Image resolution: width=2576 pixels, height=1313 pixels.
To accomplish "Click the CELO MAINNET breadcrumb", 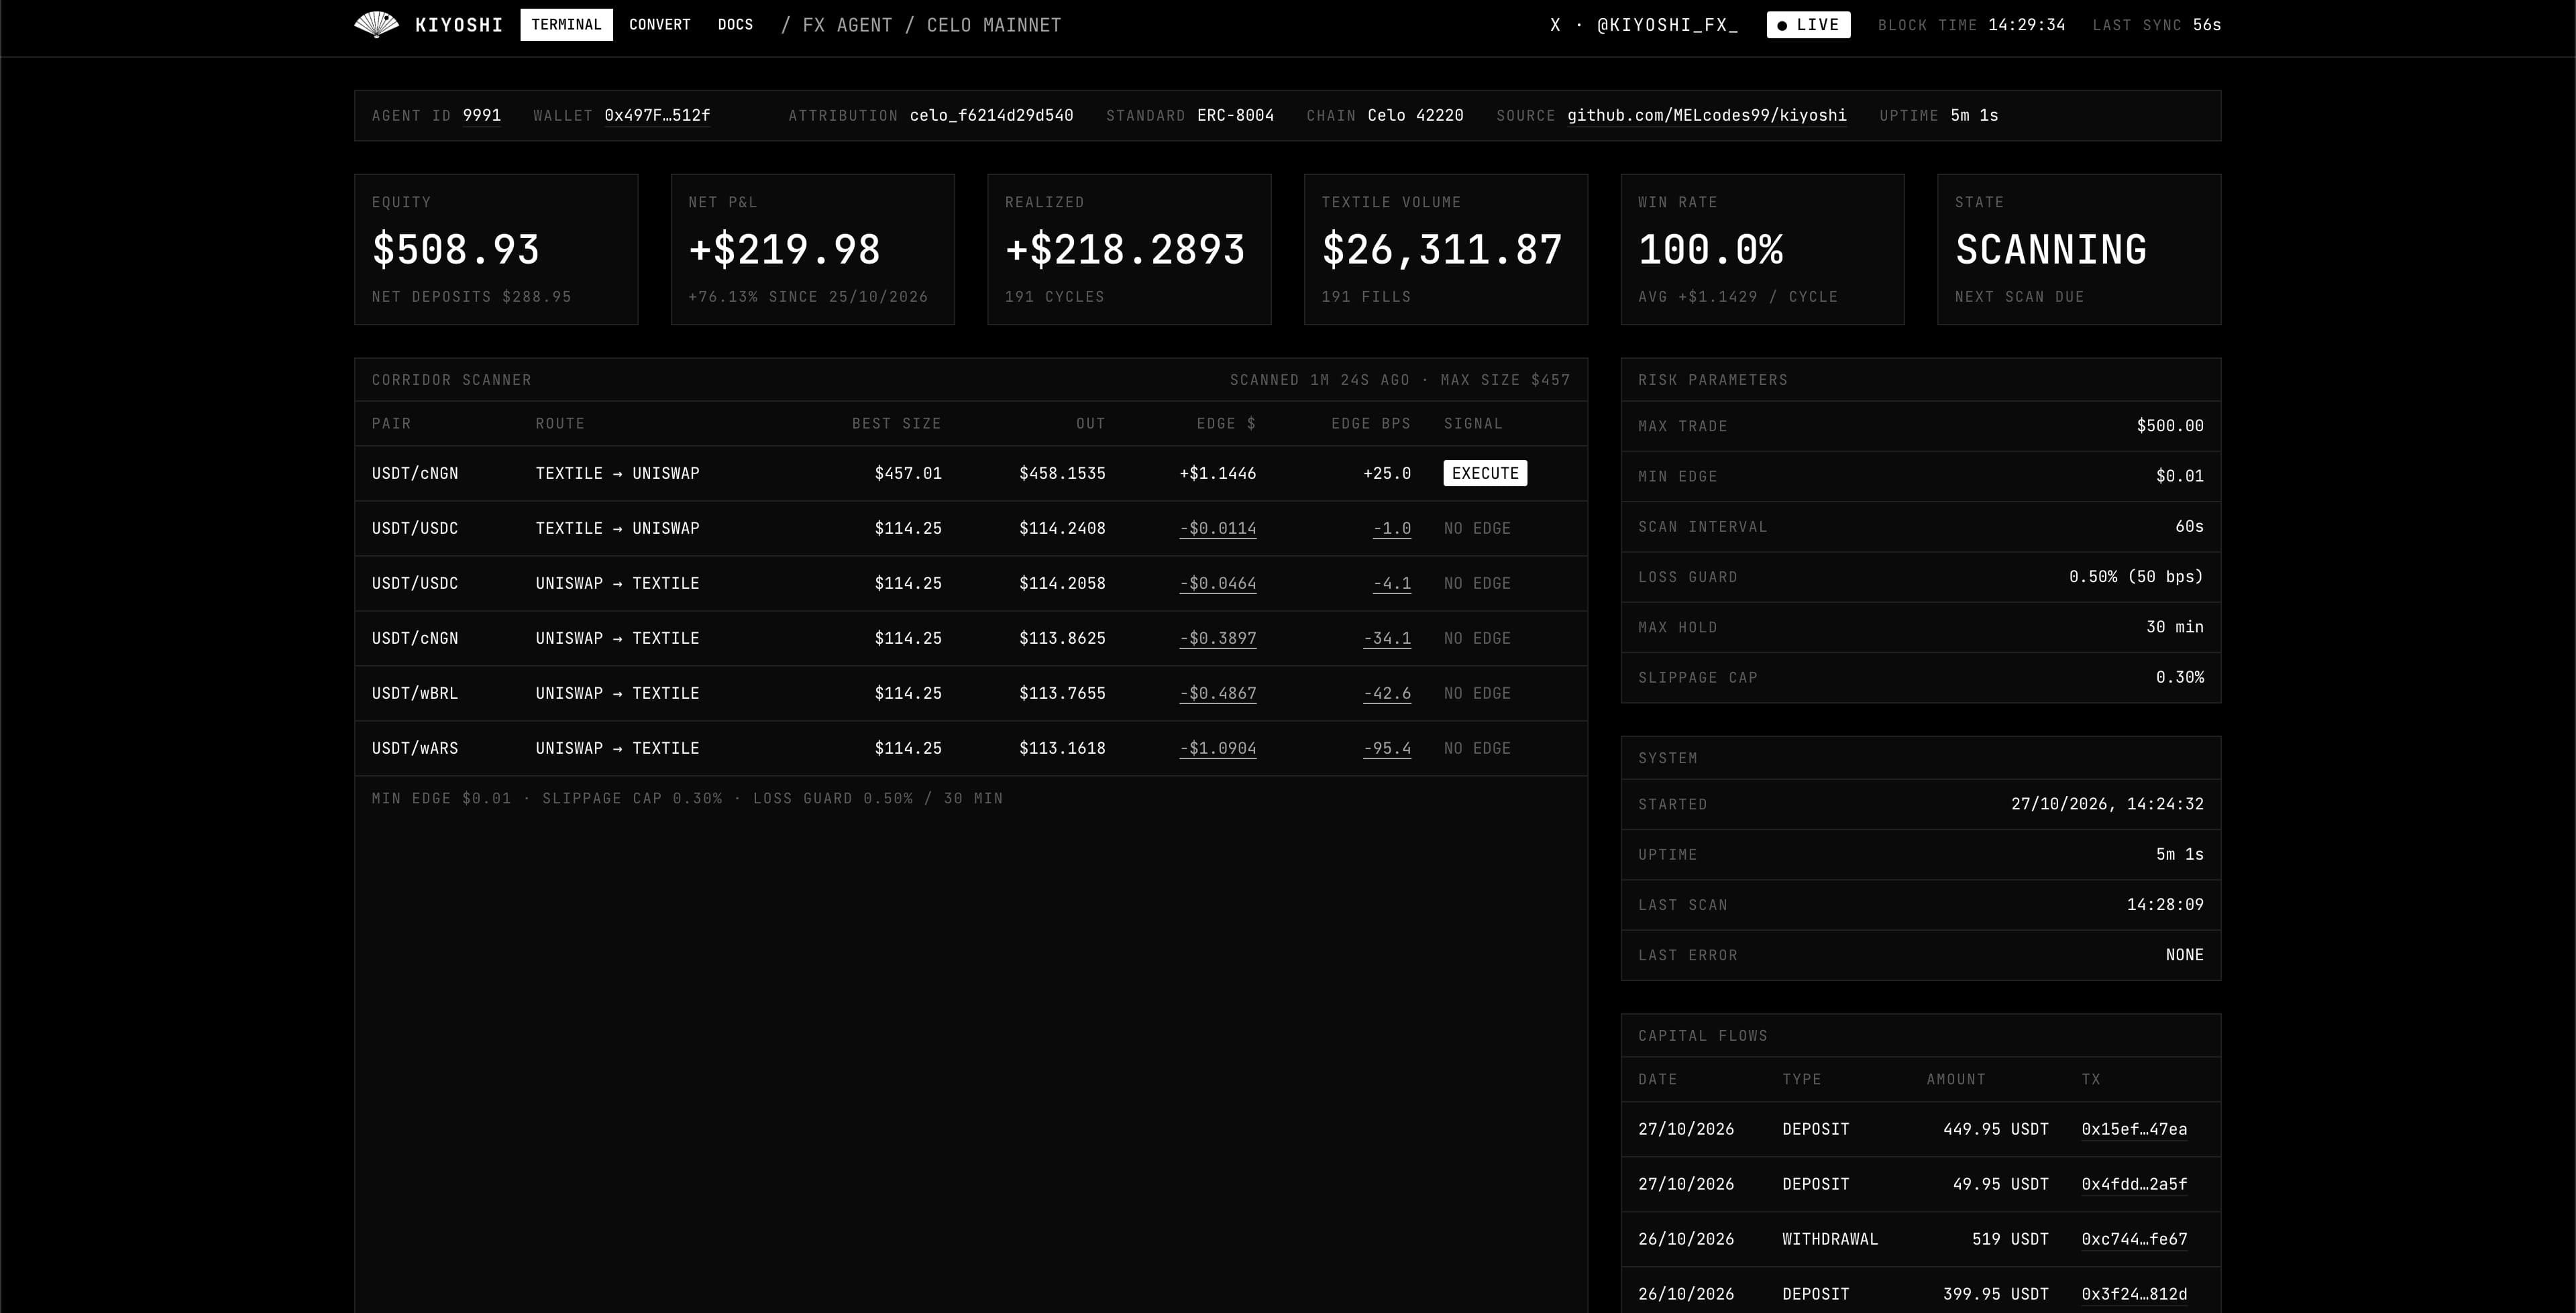I will click(994, 25).
